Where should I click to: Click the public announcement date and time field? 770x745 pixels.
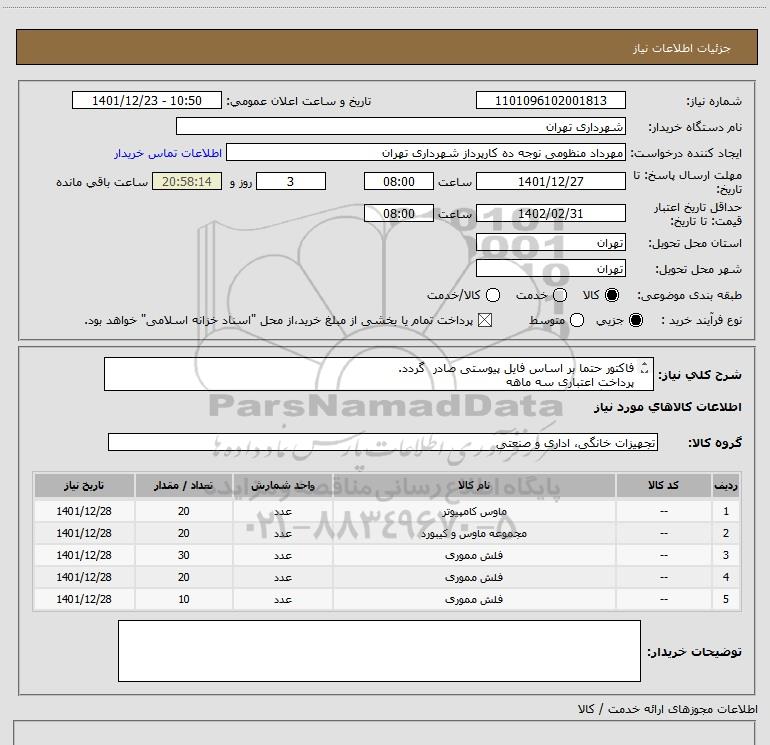click(147, 100)
